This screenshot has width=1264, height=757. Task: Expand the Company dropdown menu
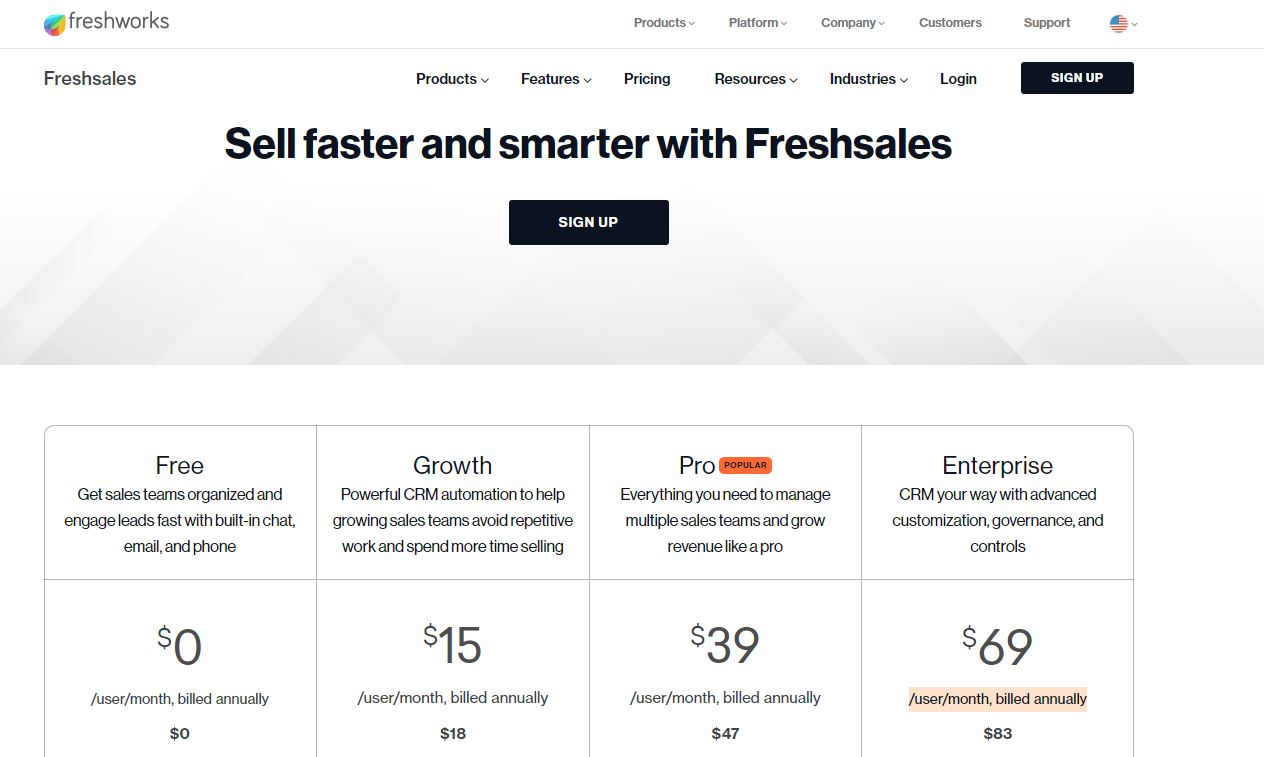[x=854, y=23]
